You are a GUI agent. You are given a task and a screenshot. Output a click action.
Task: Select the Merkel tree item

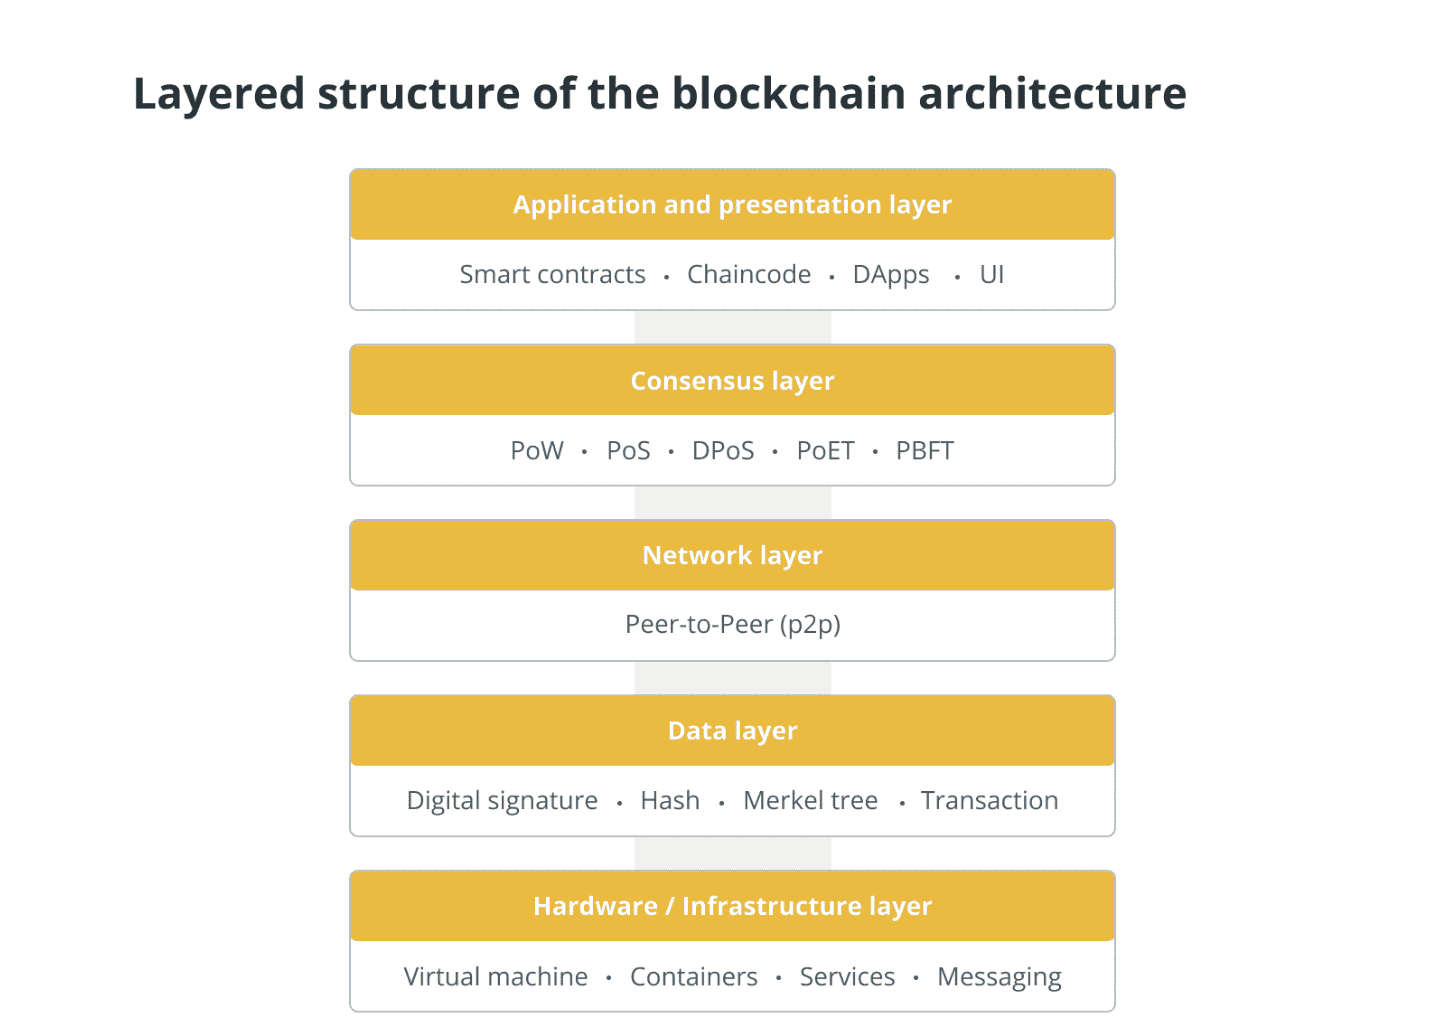point(810,800)
